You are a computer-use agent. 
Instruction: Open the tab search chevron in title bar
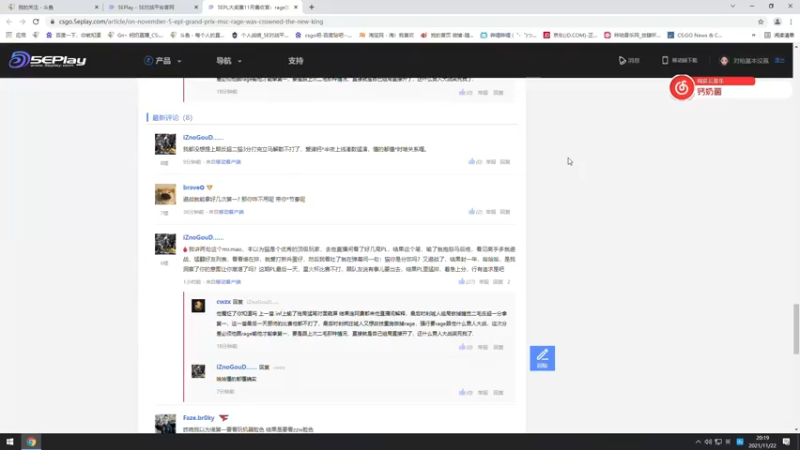click(733, 6)
